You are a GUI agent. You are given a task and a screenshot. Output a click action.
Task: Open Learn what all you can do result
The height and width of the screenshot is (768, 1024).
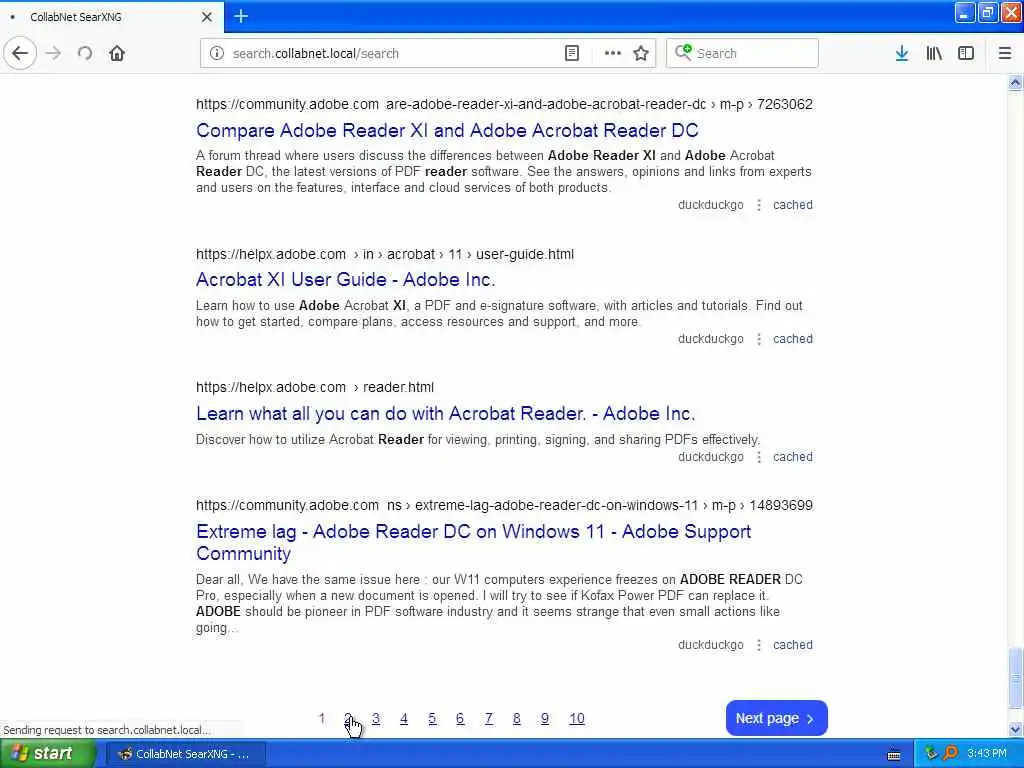[x=445, y=413]
